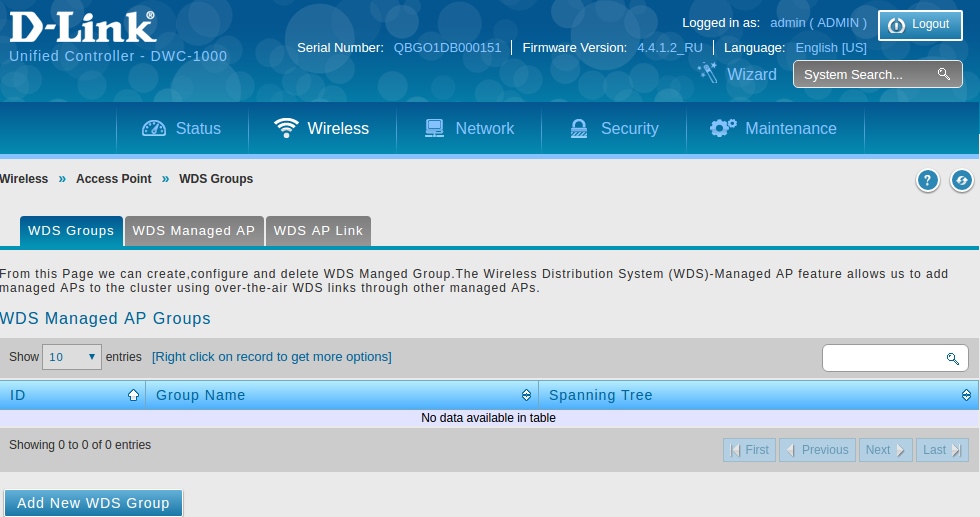Open the Wireless navigation menu
This screenshot has height=517, width=980.
point(322,128)
